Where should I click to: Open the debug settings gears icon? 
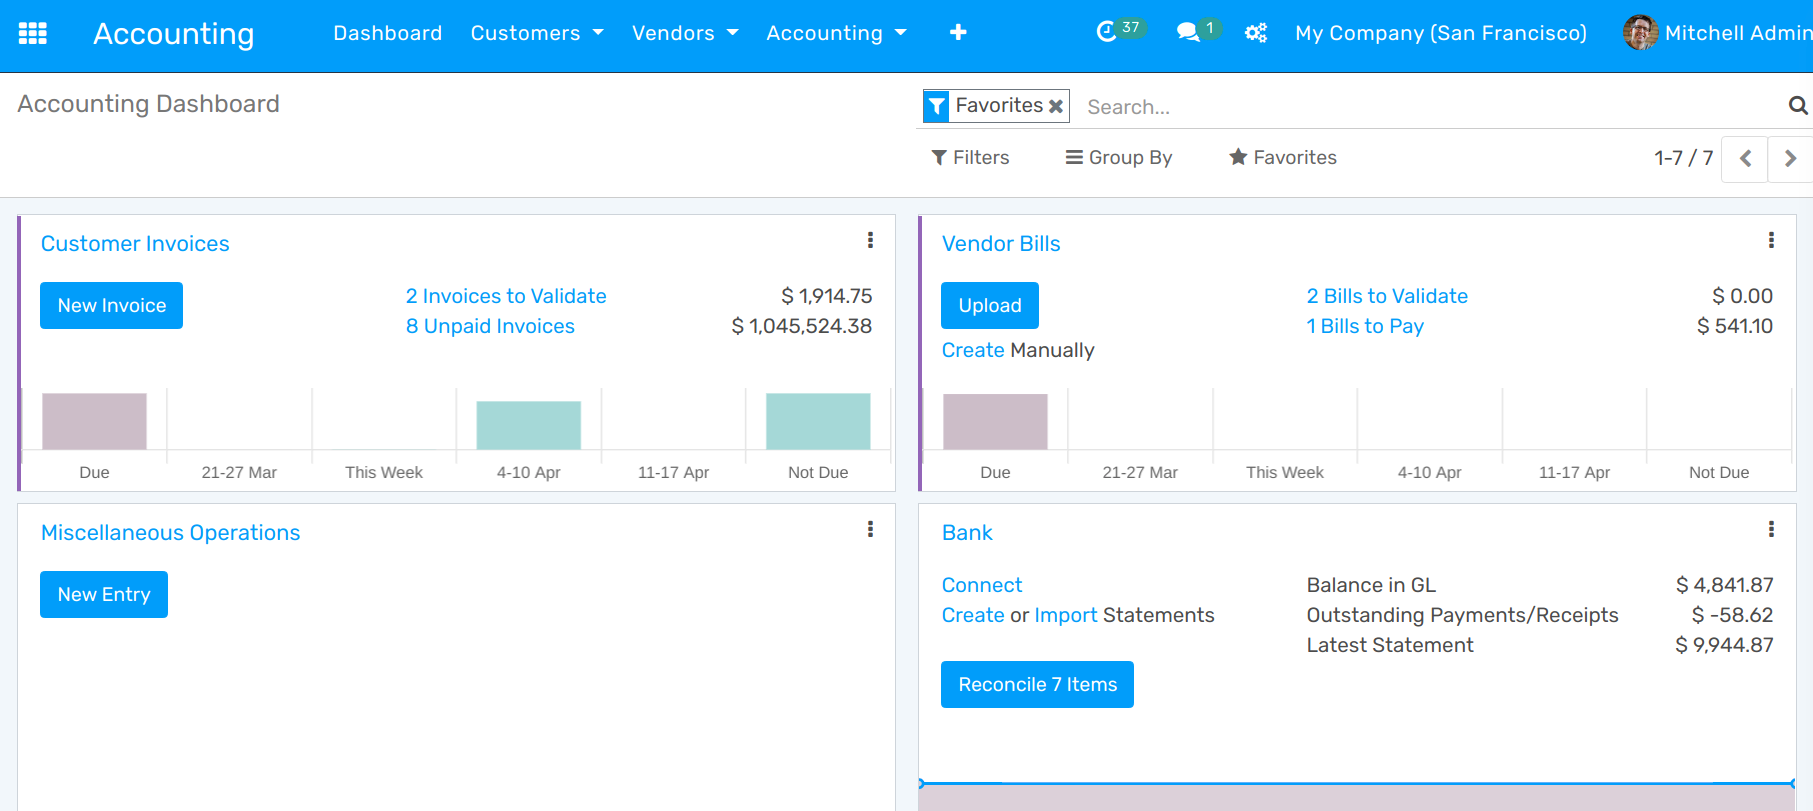coord(1255,33)
